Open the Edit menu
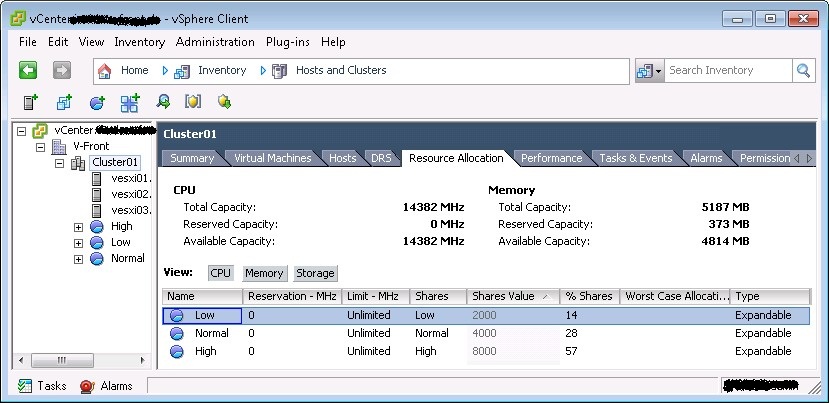The height and width of the screenshot is (403, 829). tap(58, 42)
